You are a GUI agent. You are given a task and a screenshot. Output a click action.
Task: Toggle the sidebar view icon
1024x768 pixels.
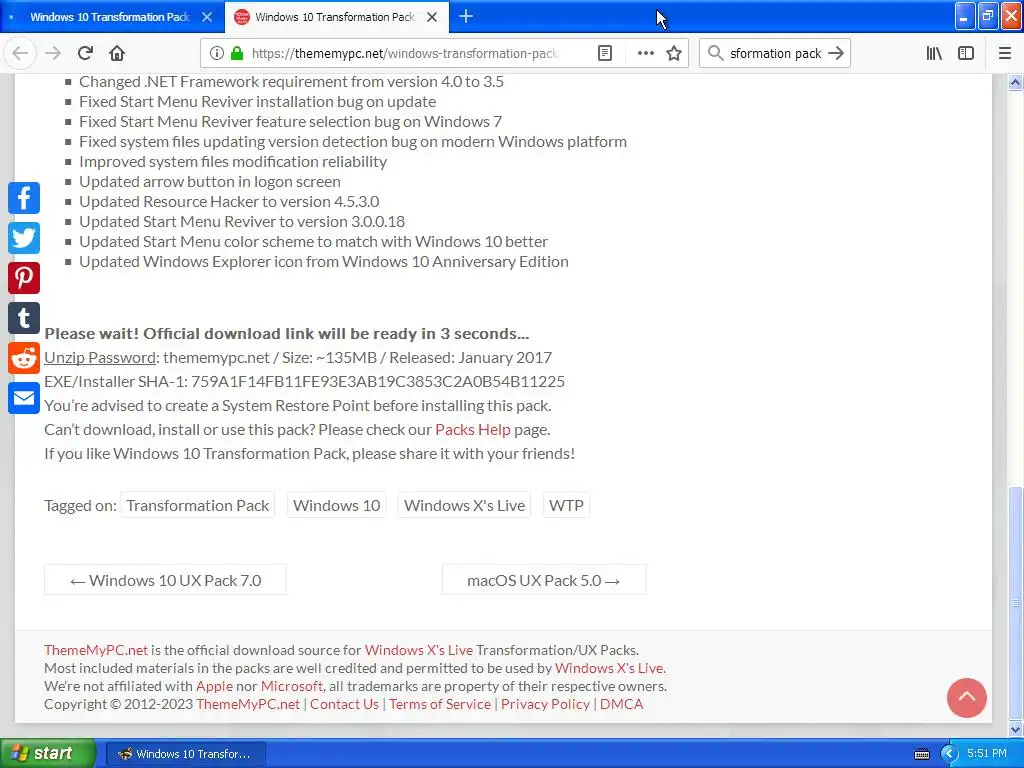[966, 54]
